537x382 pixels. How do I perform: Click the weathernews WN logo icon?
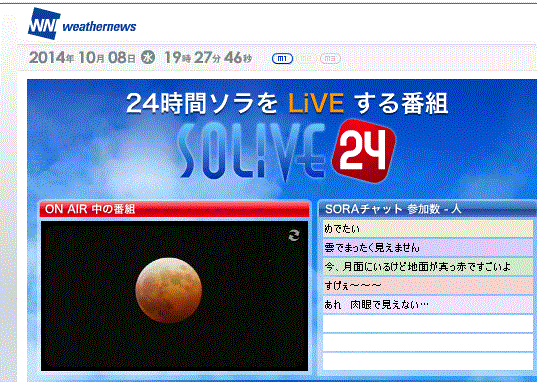[44, 24]
